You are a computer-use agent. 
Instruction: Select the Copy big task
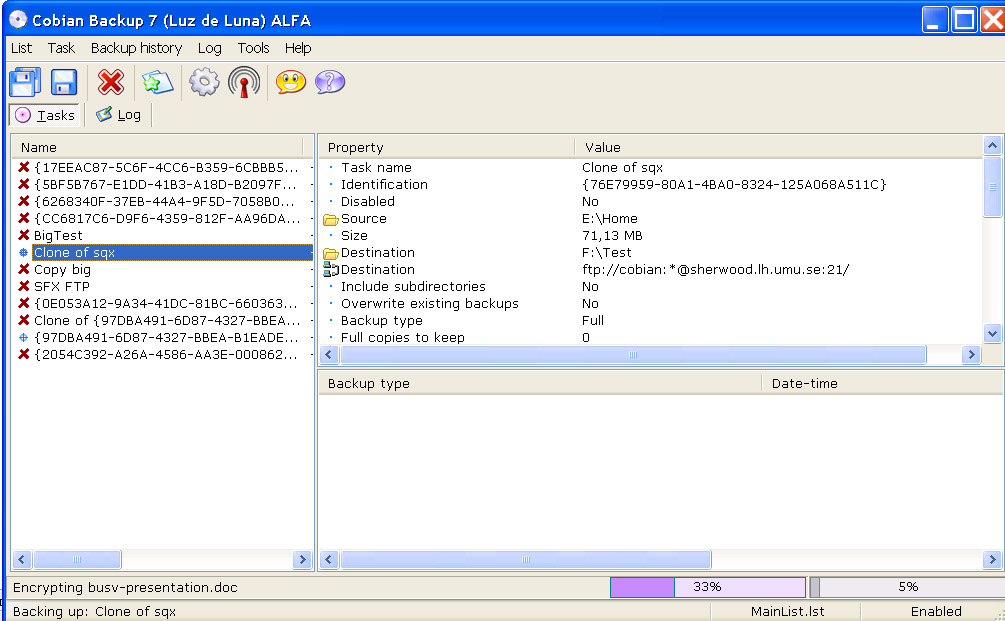click(62, 269)
